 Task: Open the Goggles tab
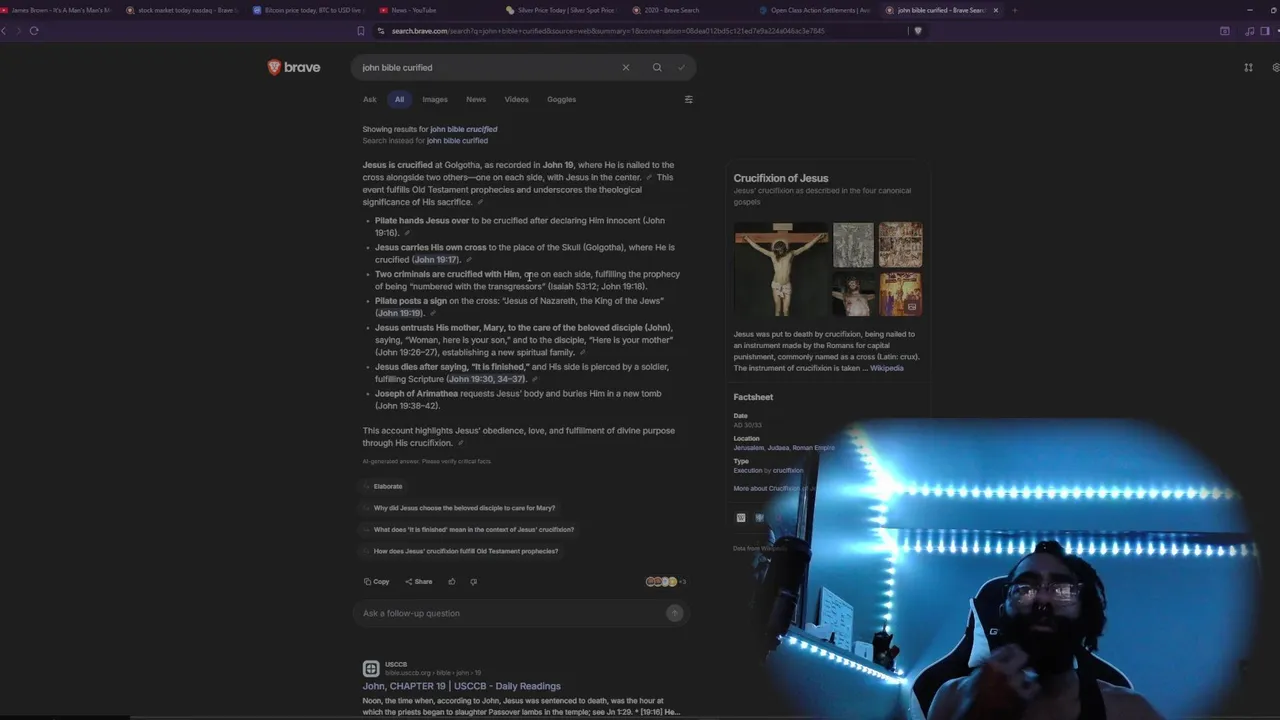pyautogui.click(x=561, y=99)
